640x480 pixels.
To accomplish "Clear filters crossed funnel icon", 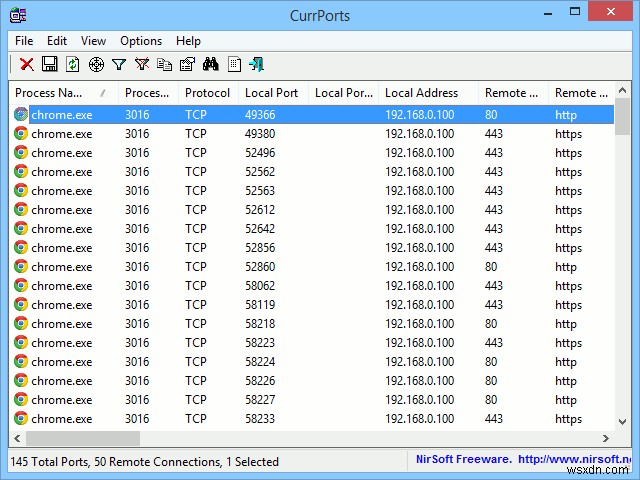I will pyautogui.click(x=142, y=64).
